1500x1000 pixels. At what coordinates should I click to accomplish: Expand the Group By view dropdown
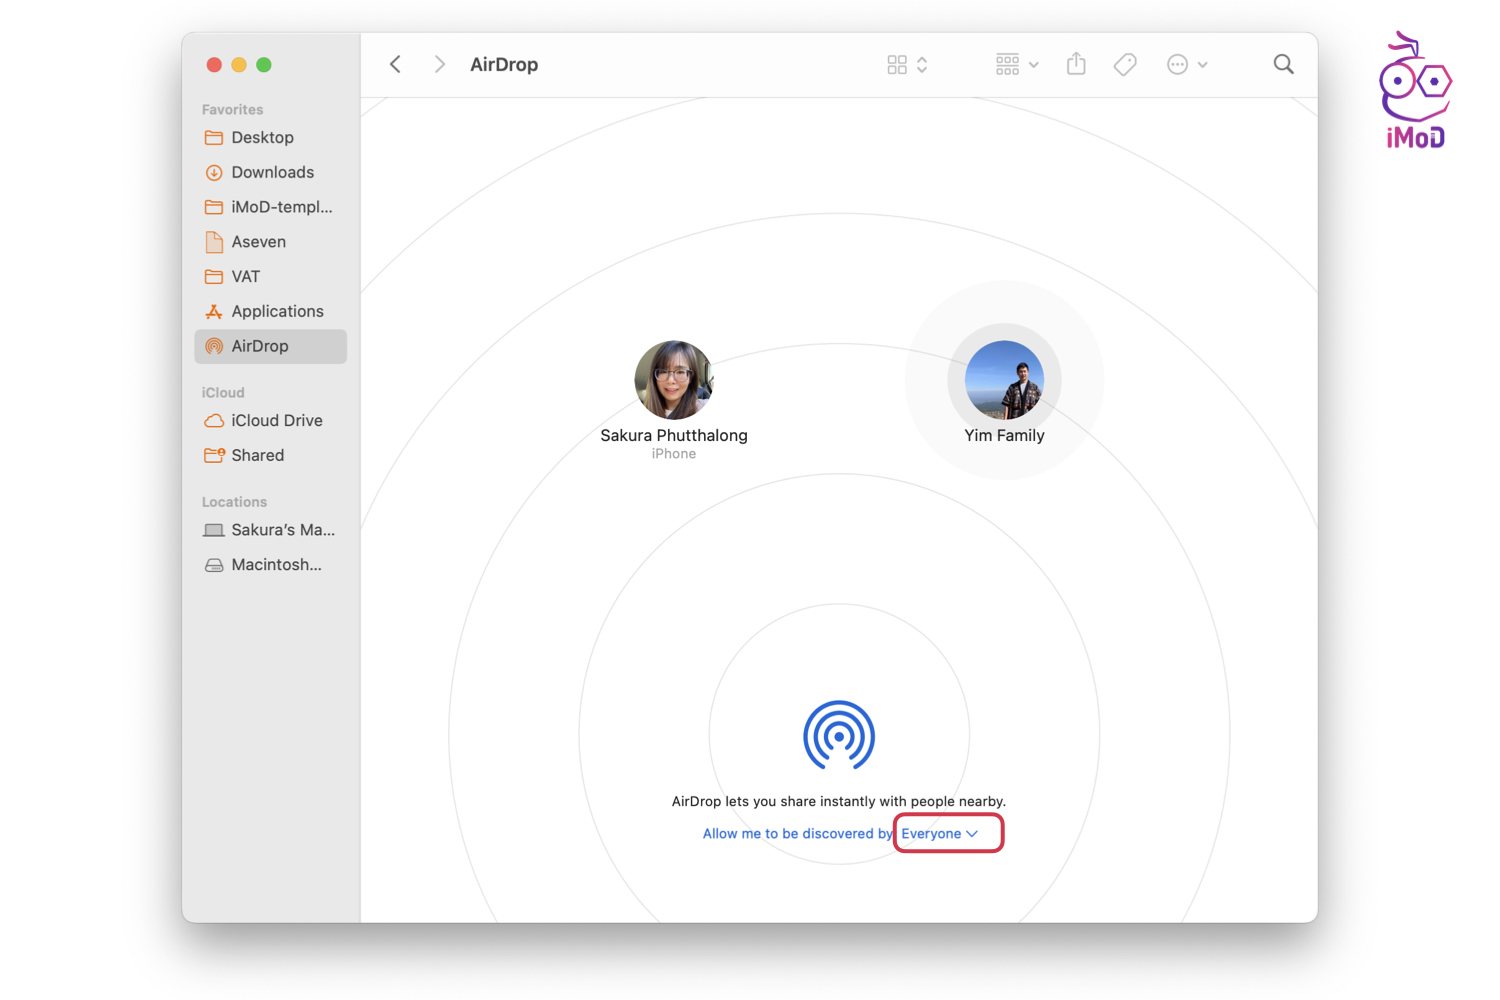pyautogui.click(x=1016, y=65)
